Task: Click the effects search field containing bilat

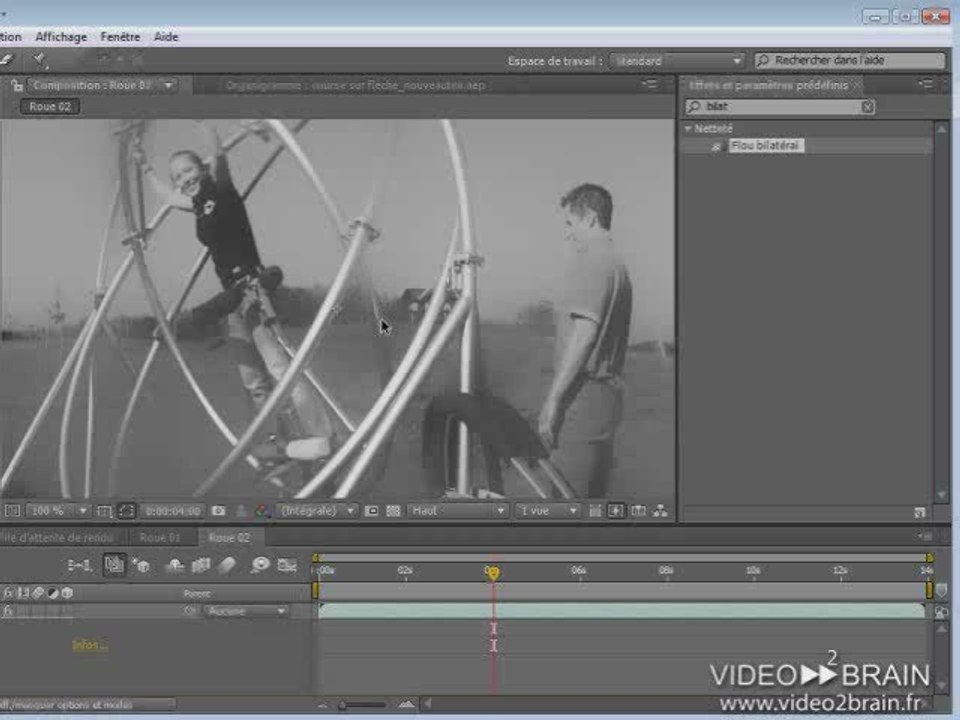Action: [779, 107]
